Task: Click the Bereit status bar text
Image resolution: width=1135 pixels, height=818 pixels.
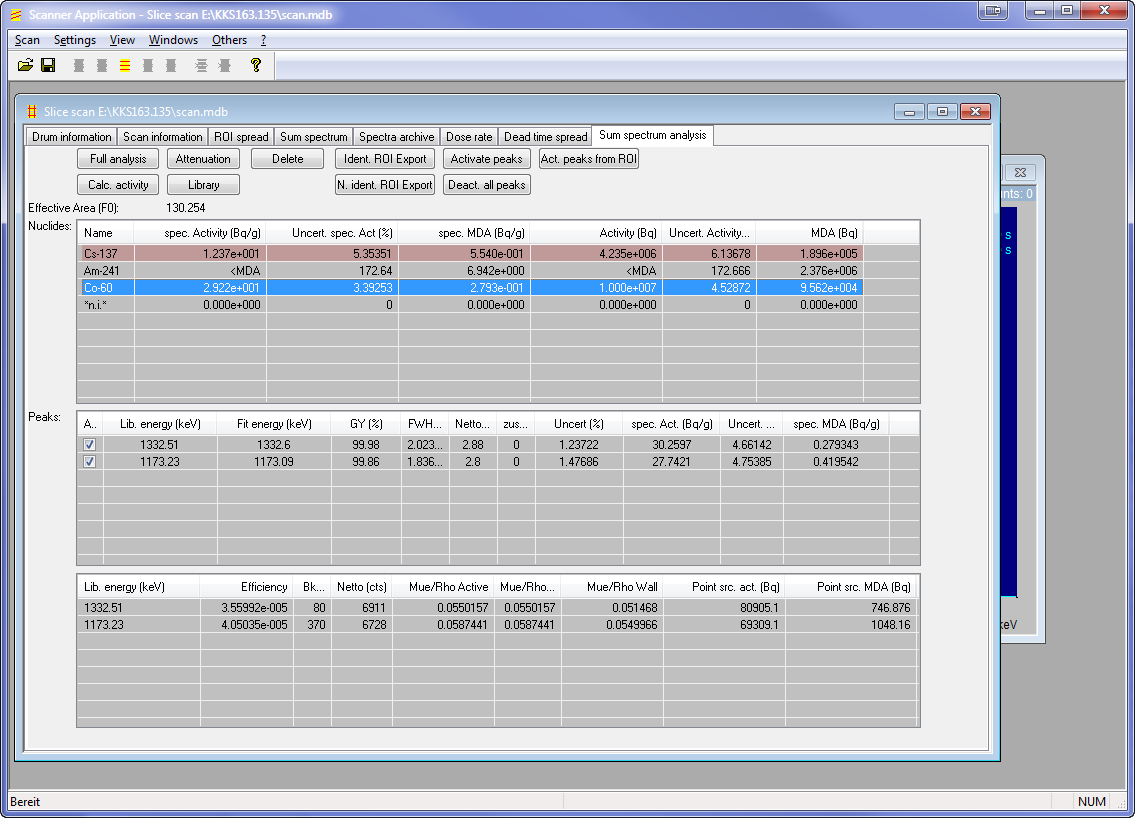Action: [25, 801]
